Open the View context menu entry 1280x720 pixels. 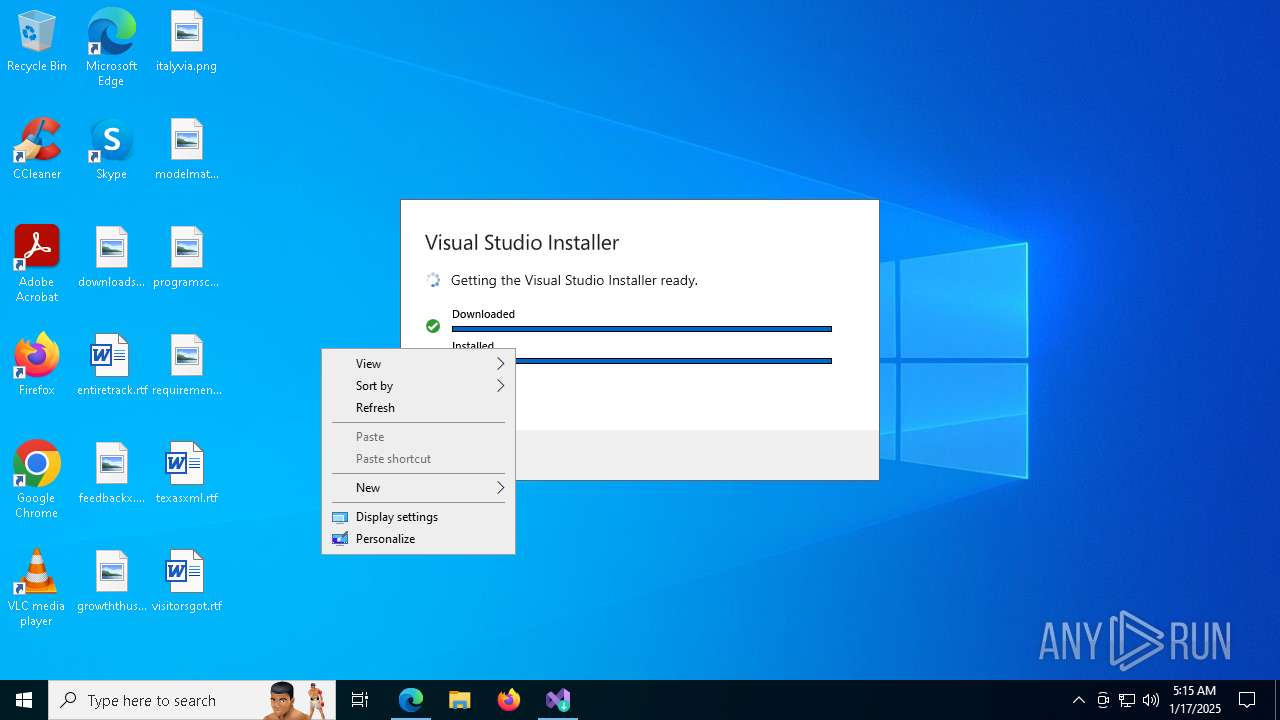[x=418, y=364]
